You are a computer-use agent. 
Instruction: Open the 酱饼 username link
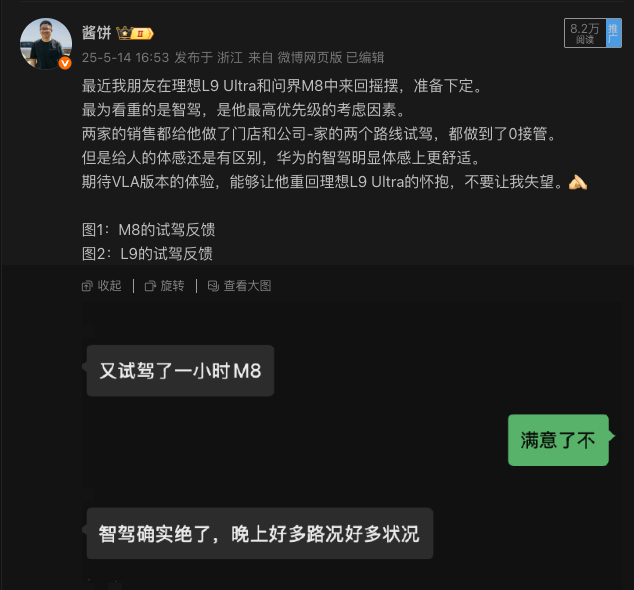[96, 33]
